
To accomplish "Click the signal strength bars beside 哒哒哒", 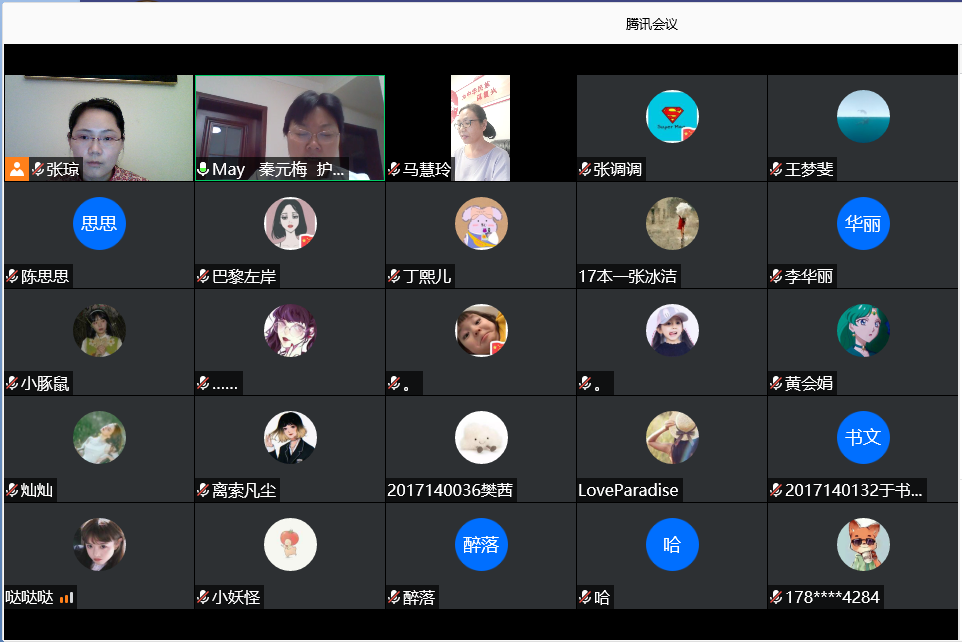I will click(67, 598).
